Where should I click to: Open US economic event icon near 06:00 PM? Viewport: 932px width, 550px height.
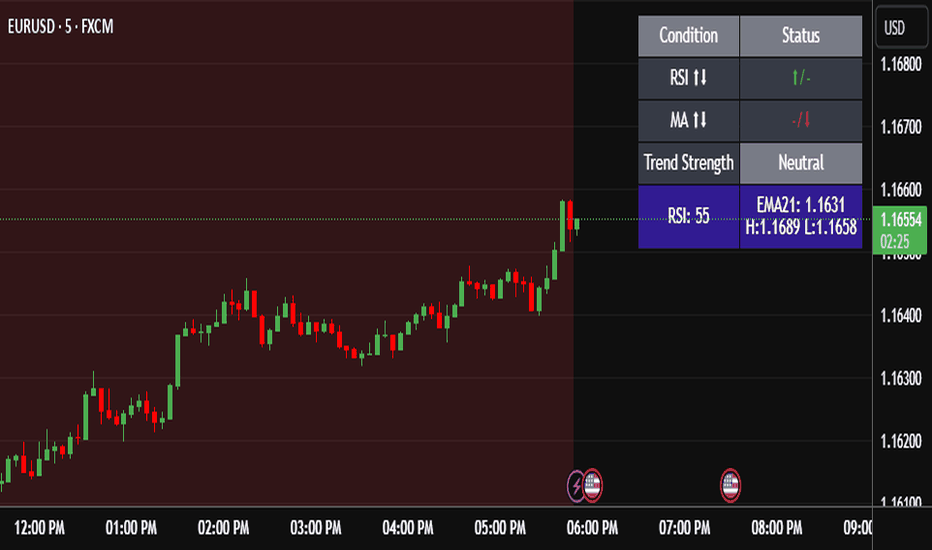coord(592,486)
